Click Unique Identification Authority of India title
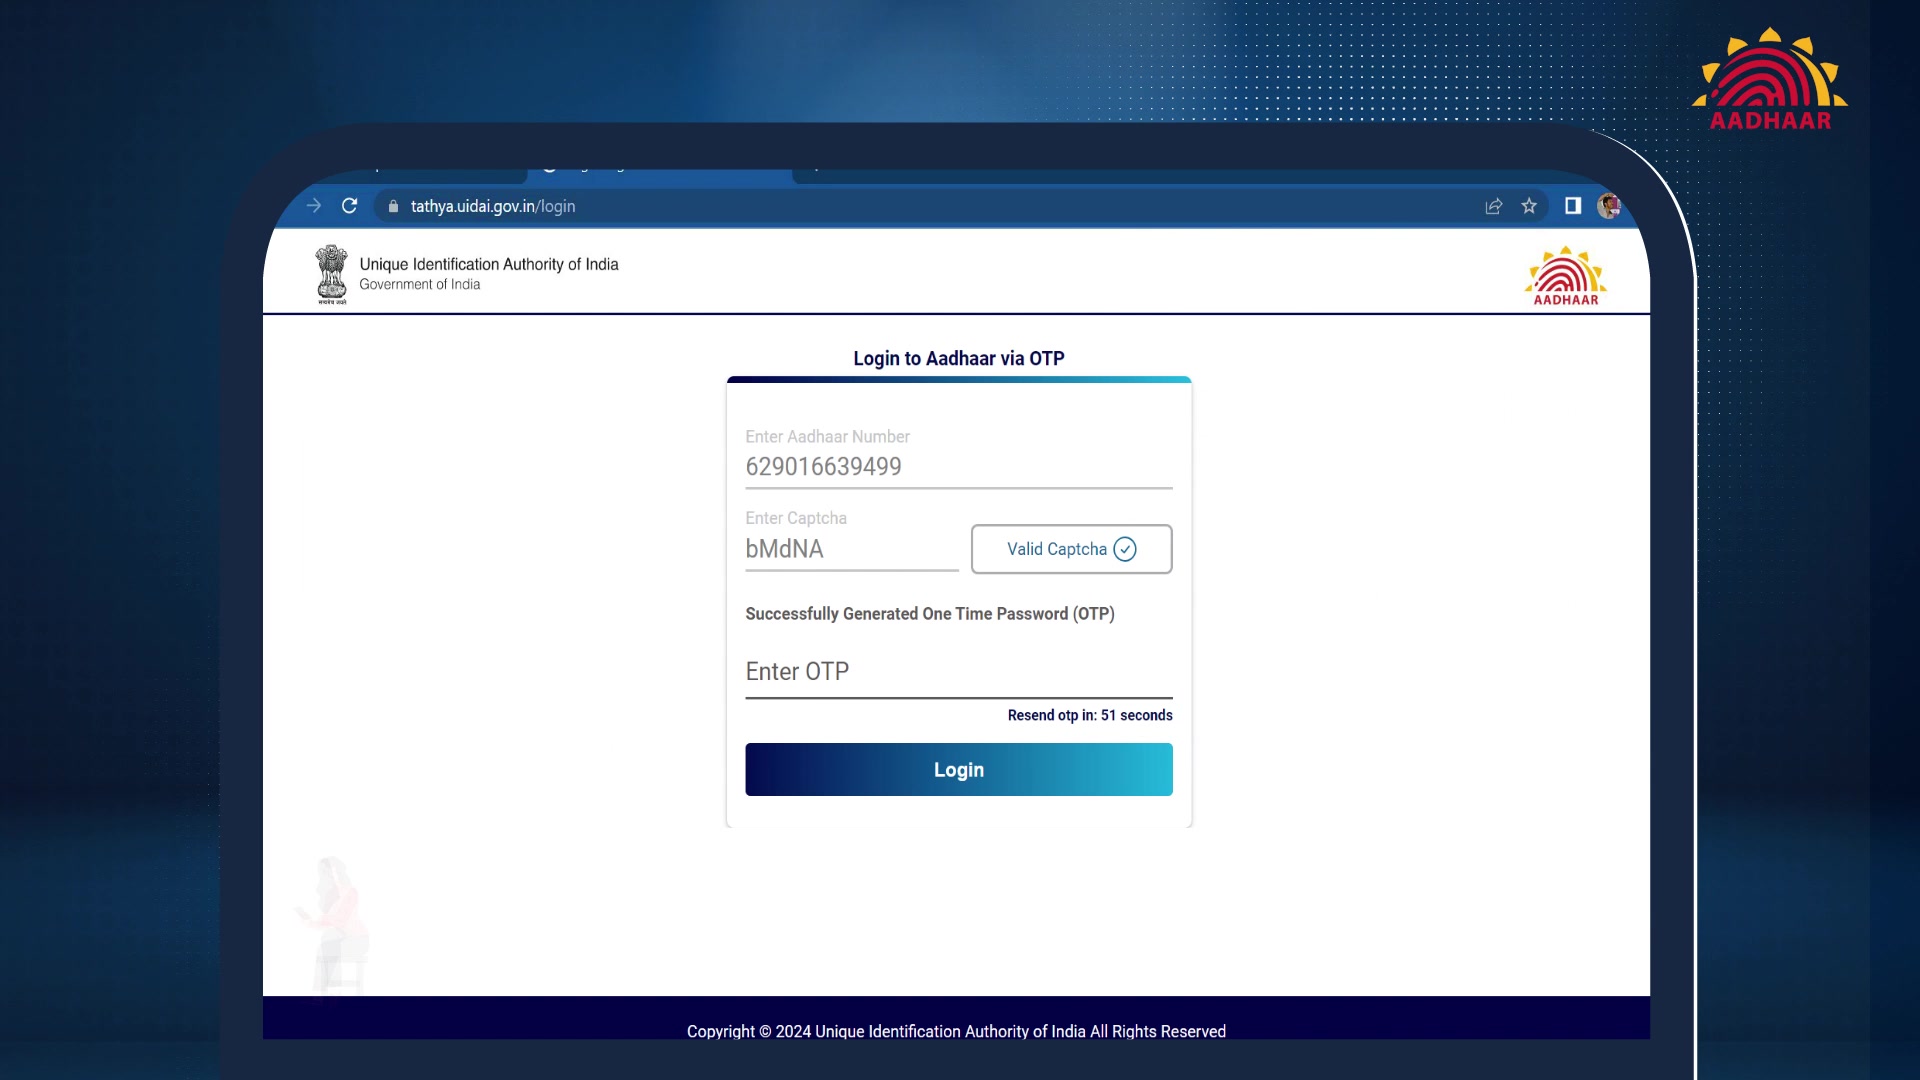 tap(489, 264)
